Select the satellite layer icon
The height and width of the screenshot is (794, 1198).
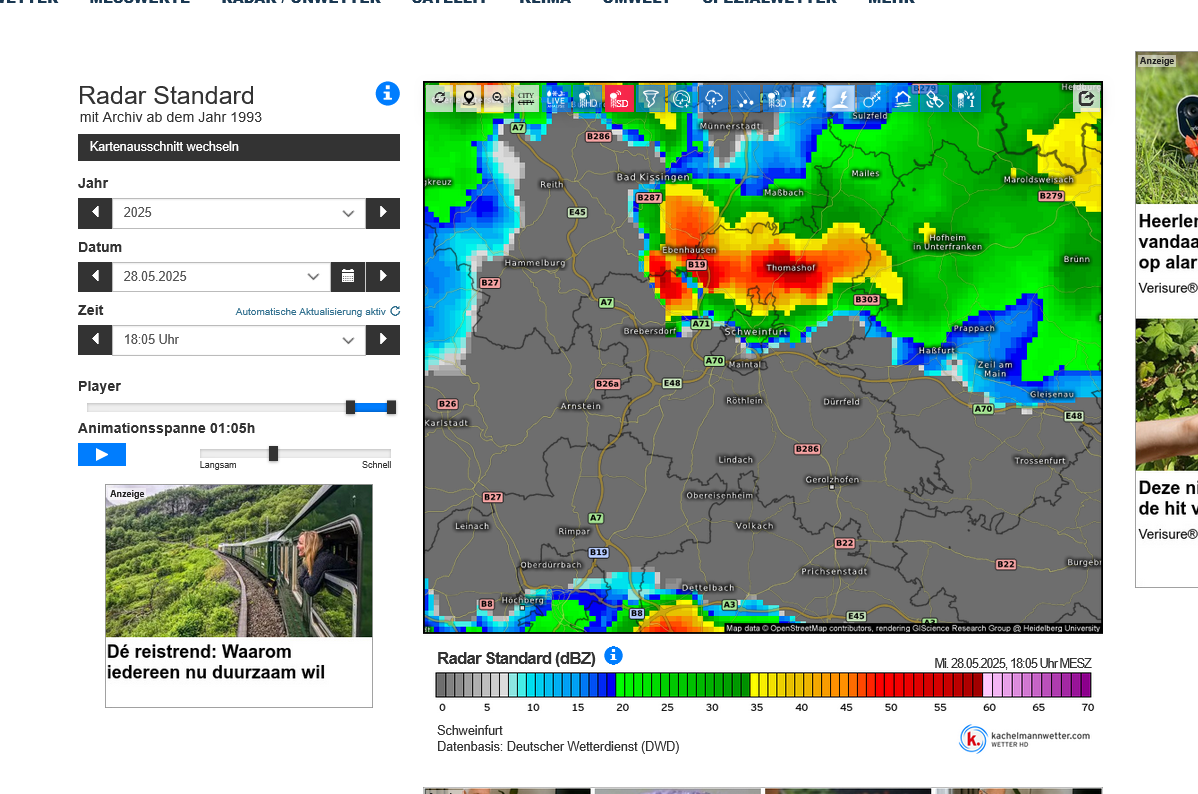[x=934, y=98]
